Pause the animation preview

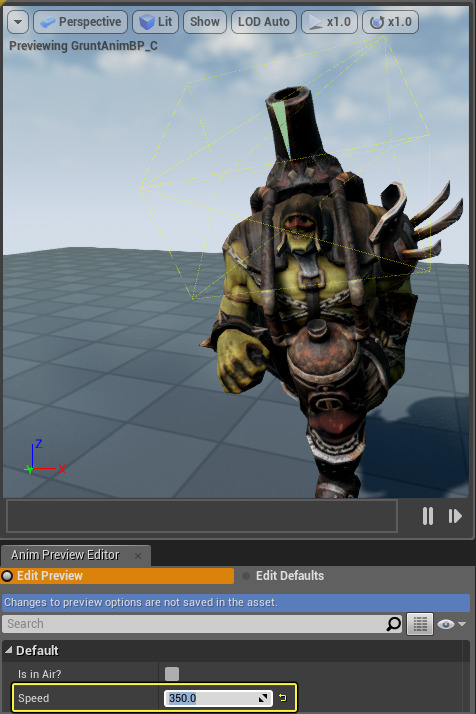coord(427,516)
